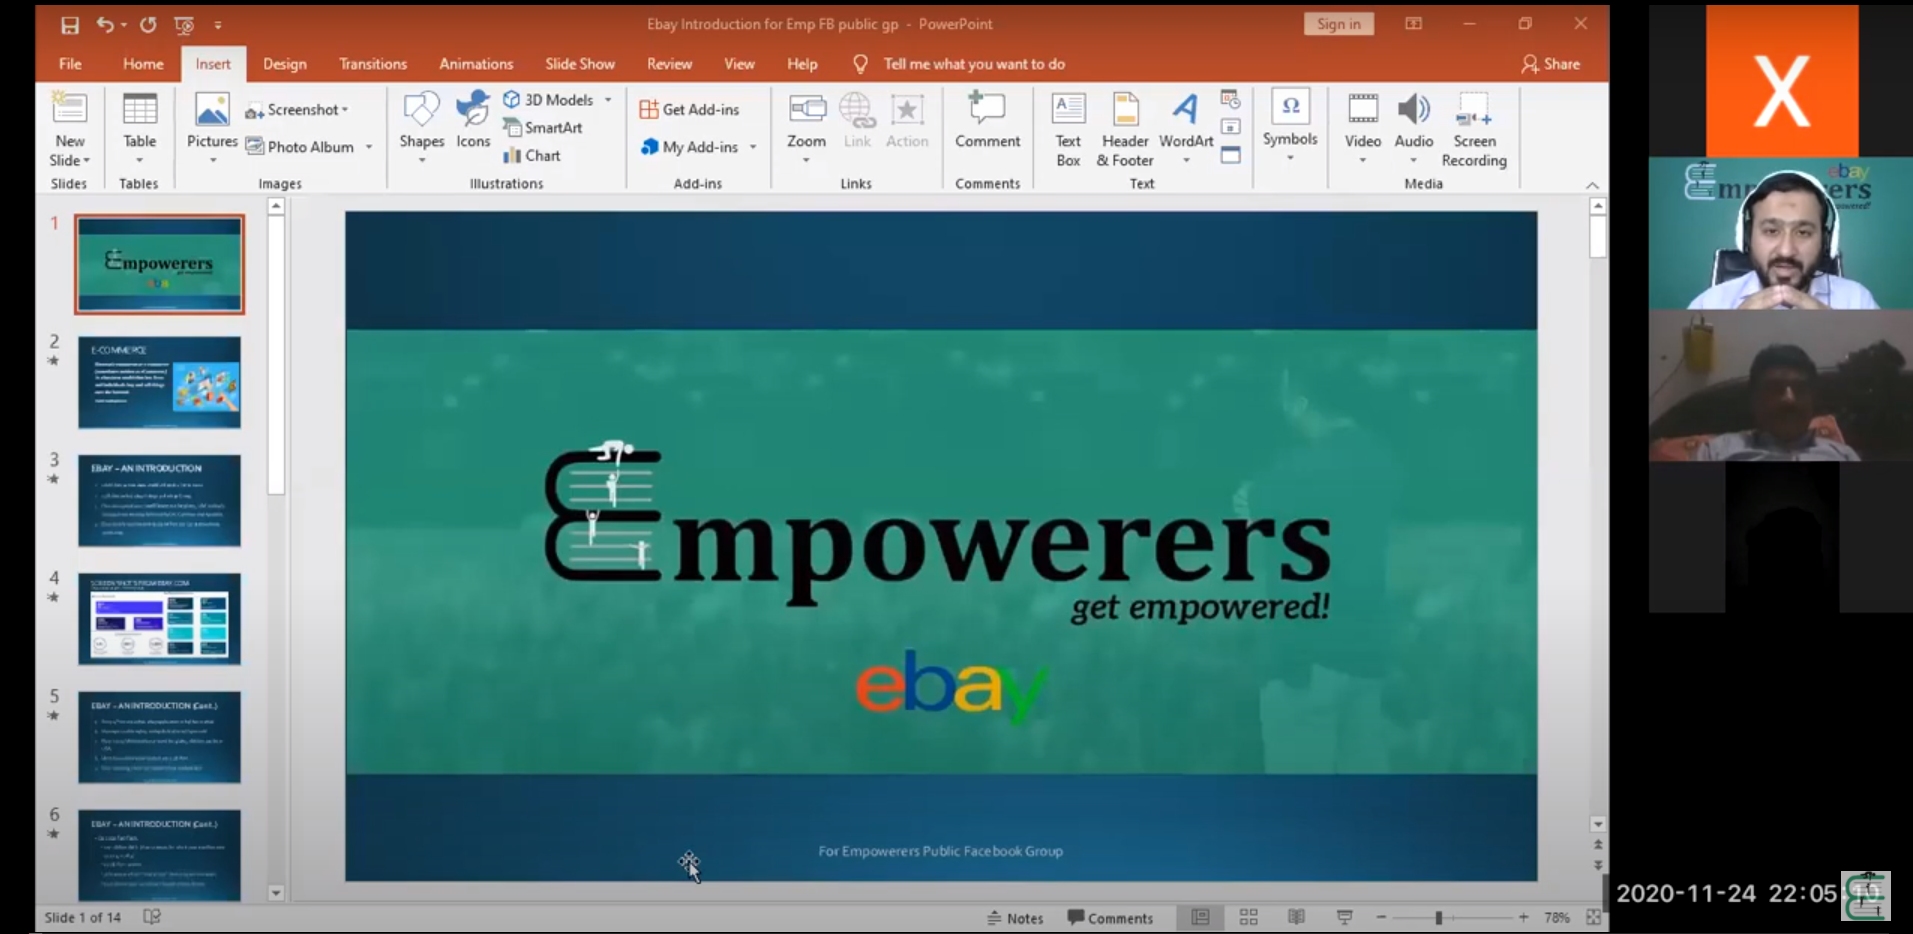Open the Transitions tab
The height and width of the screenshot is (934, 1913).
(373, 64)
